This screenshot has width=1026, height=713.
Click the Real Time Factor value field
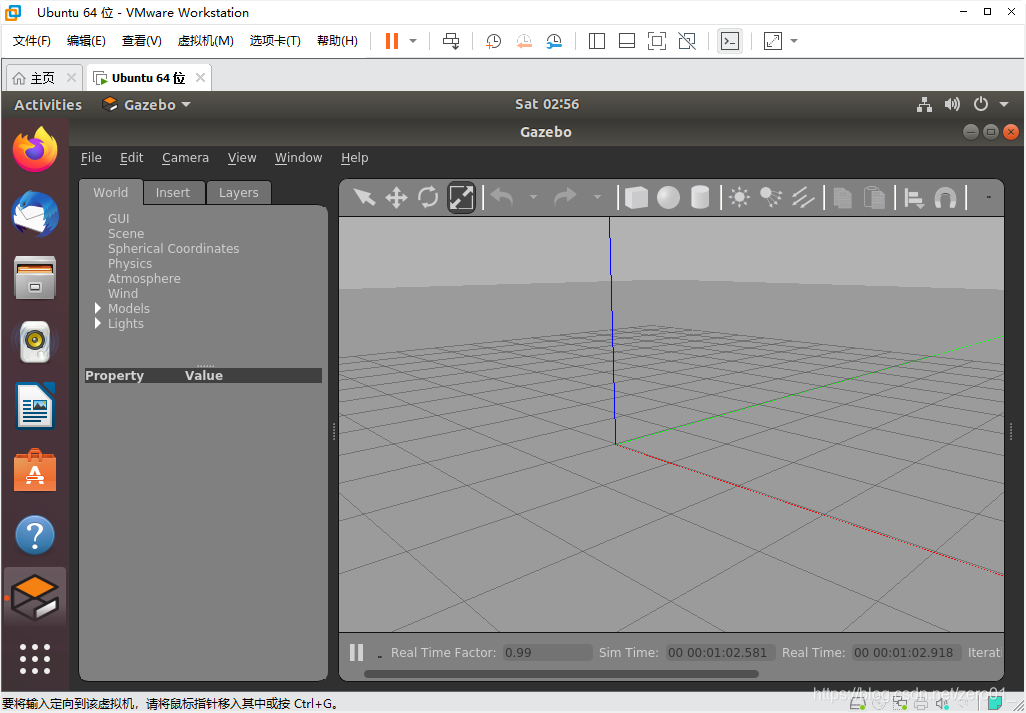coord(548,652)
